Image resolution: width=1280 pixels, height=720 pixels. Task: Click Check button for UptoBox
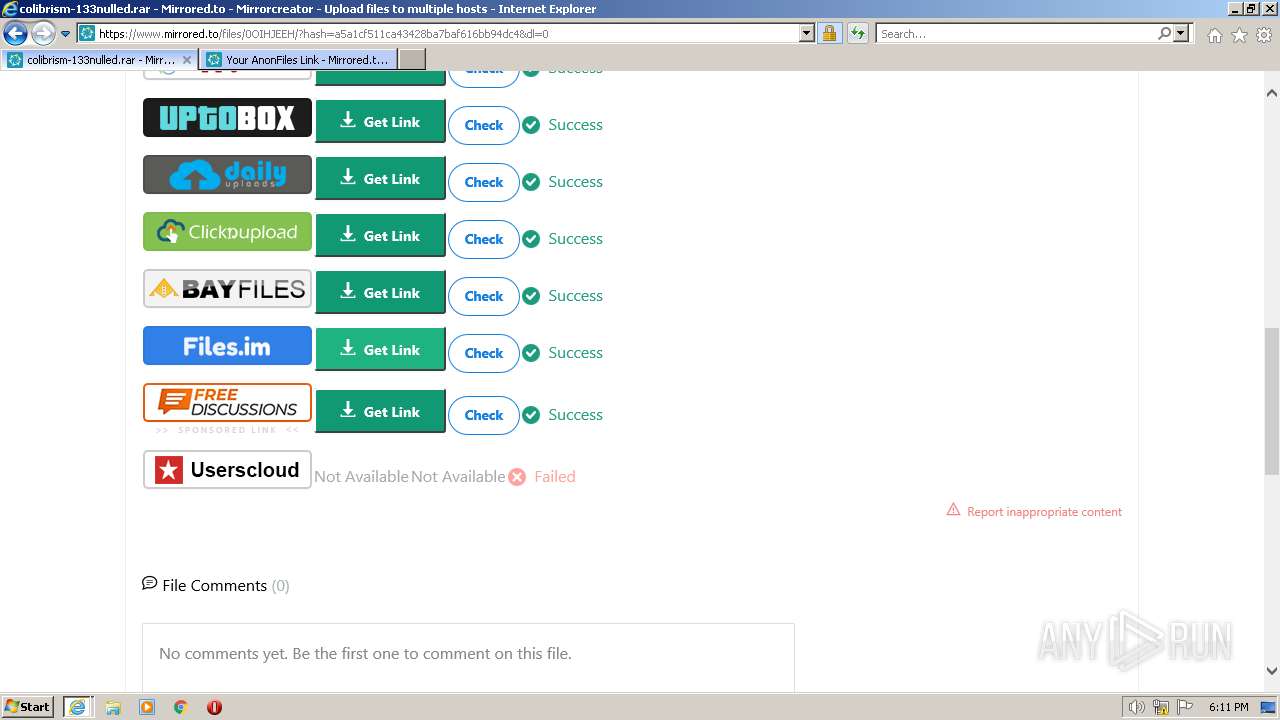pos(484,125)
